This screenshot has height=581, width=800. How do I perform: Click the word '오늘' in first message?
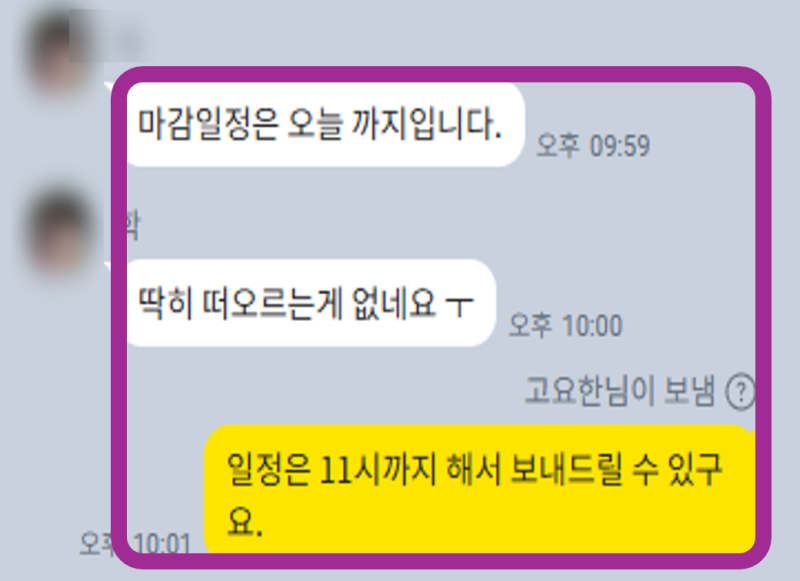315,124
